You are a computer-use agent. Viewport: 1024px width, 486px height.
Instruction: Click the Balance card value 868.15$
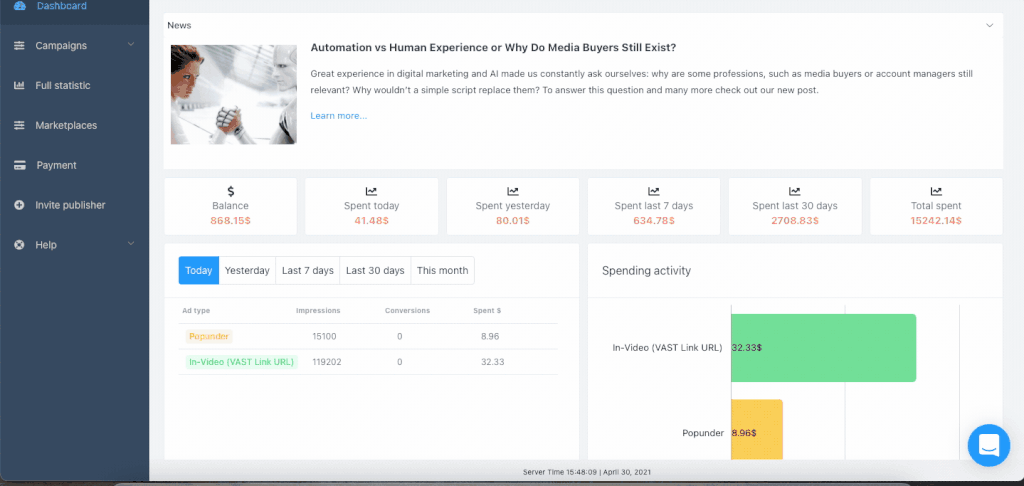[x=230, y=221]
